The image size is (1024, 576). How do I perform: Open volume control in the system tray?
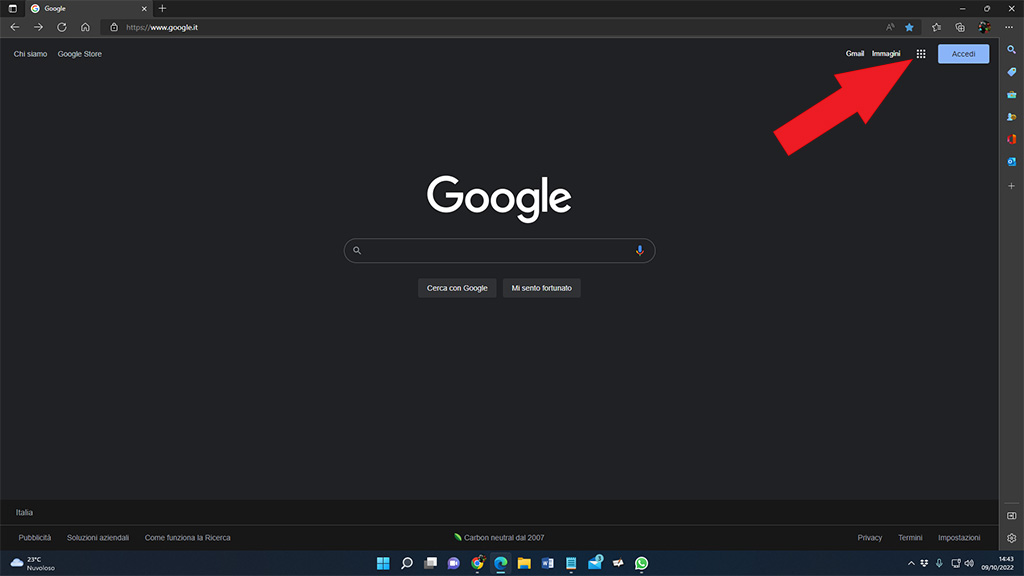pos(969,563)
